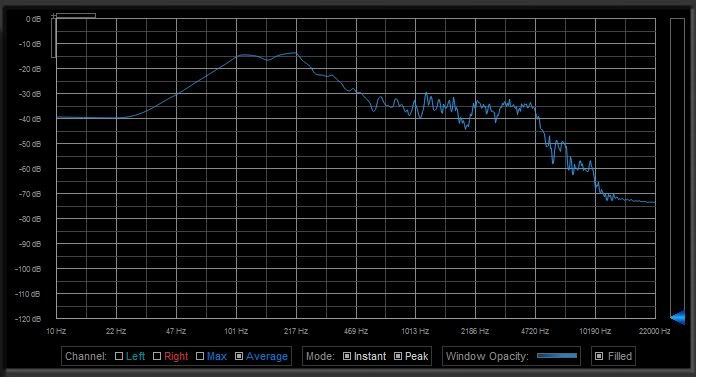
Task: Click the blue triangle level marker
Action: (678, 317)
